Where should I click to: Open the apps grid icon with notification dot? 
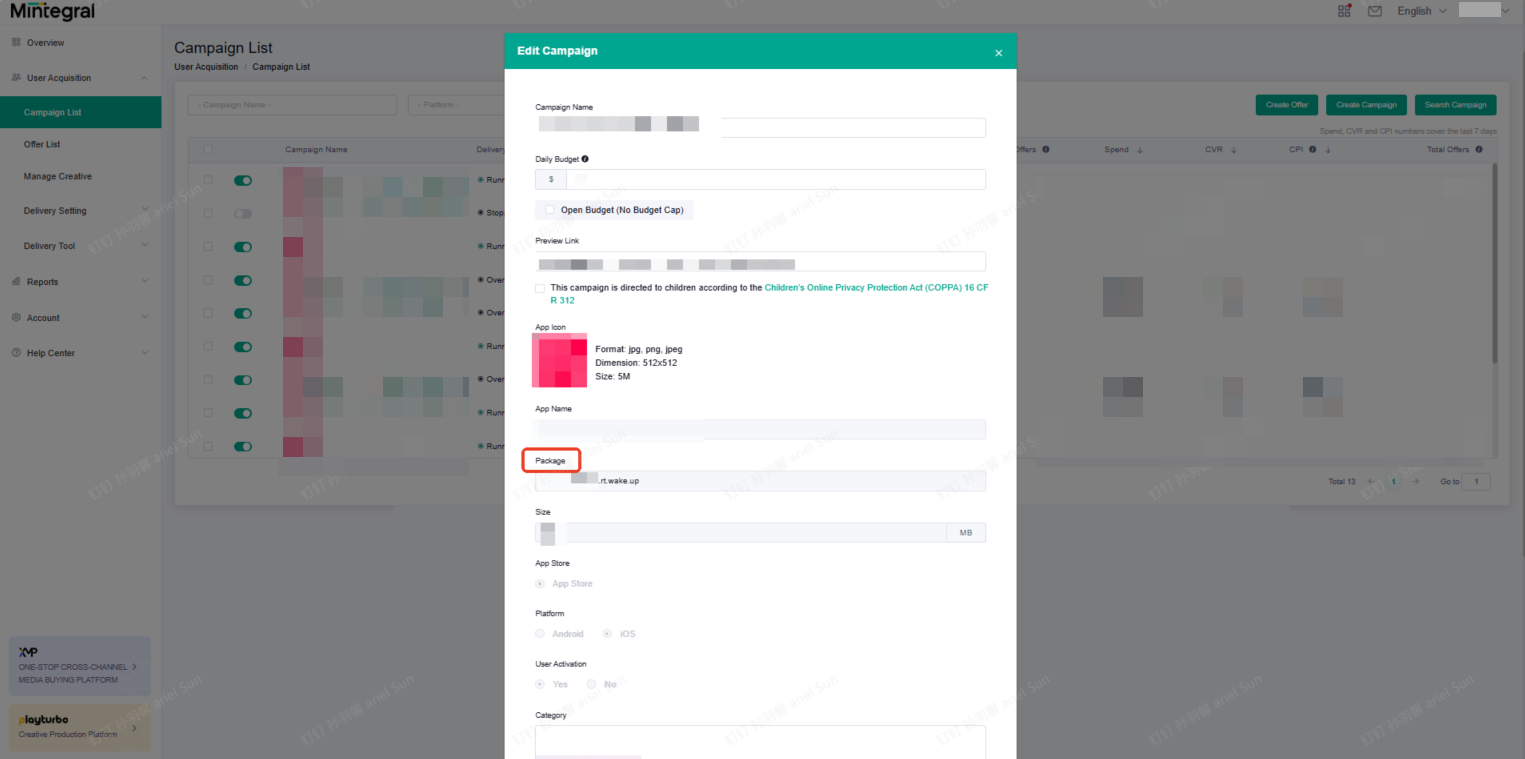pos(1344,10)
